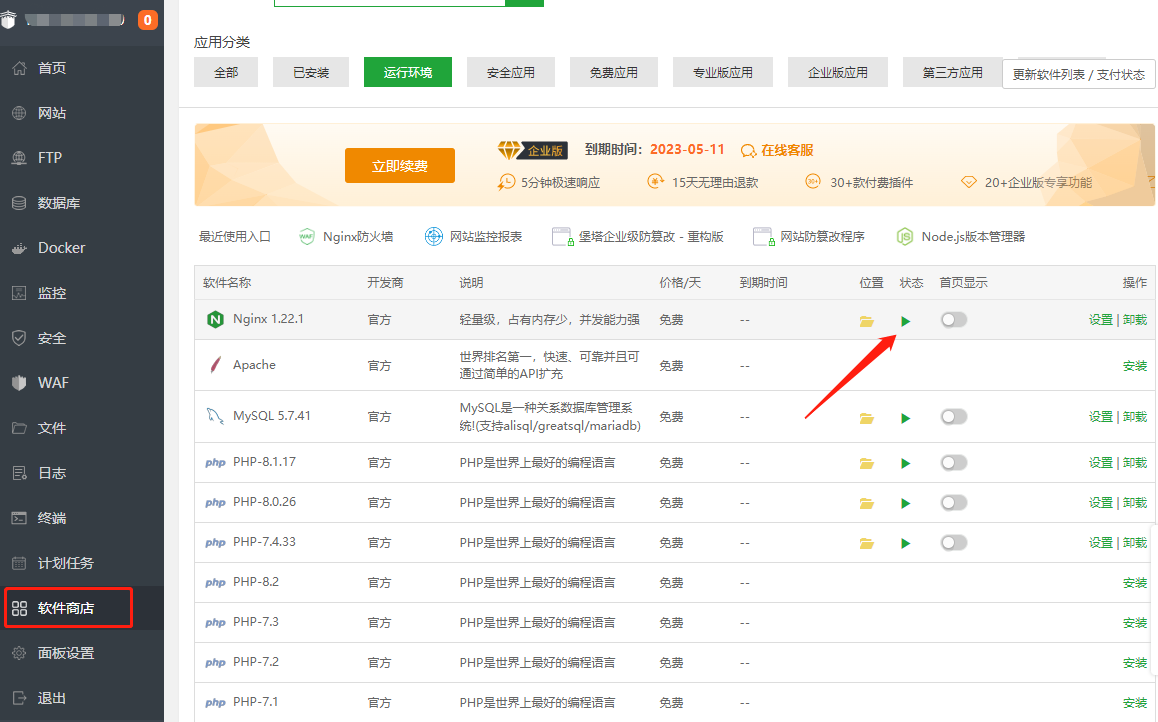The width and height of the screenshot is (1158, 722).
Task: Click PHP-8.0.26 green status arrow
Action: [905, 503]
